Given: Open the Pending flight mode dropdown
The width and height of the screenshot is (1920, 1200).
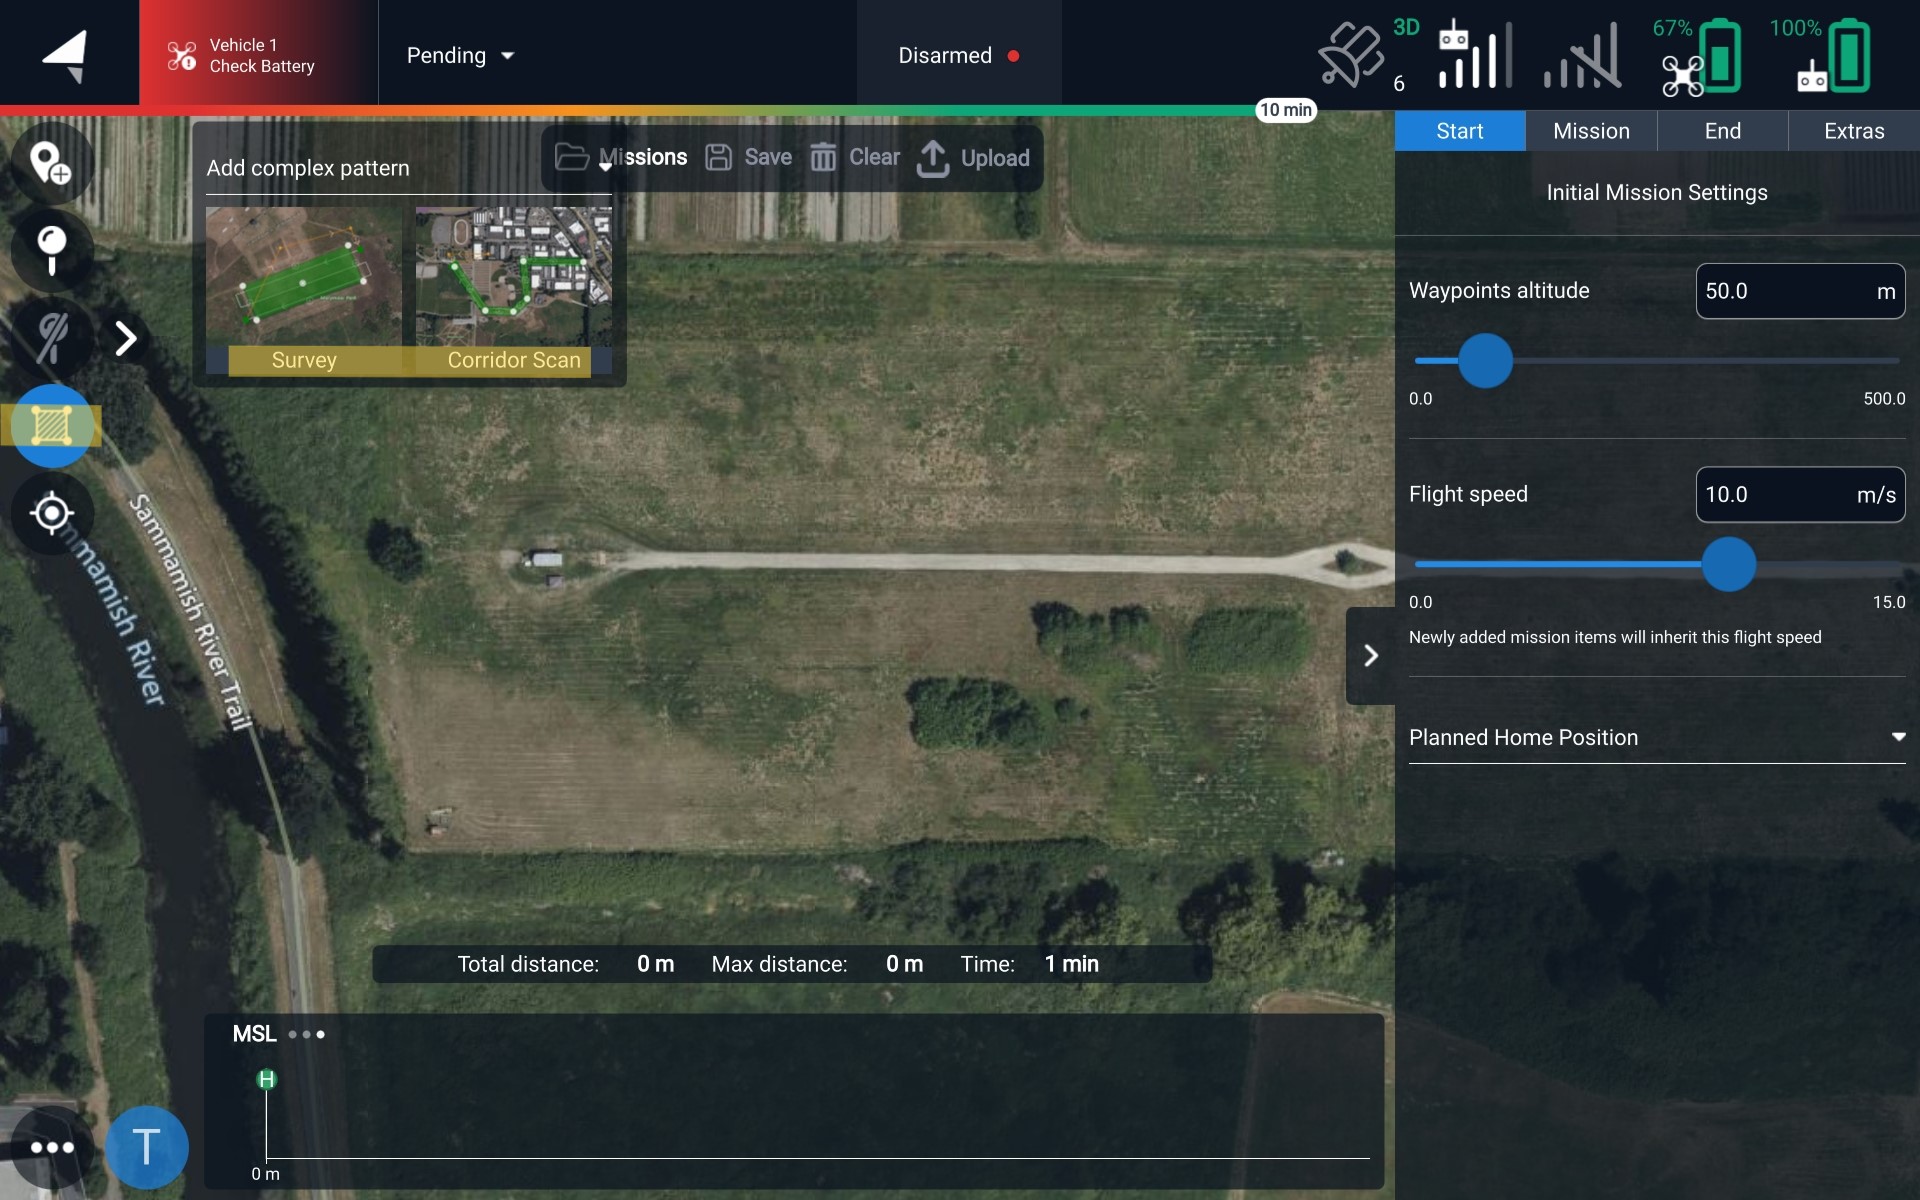Looking at the screenshot, I should point(460,56).
